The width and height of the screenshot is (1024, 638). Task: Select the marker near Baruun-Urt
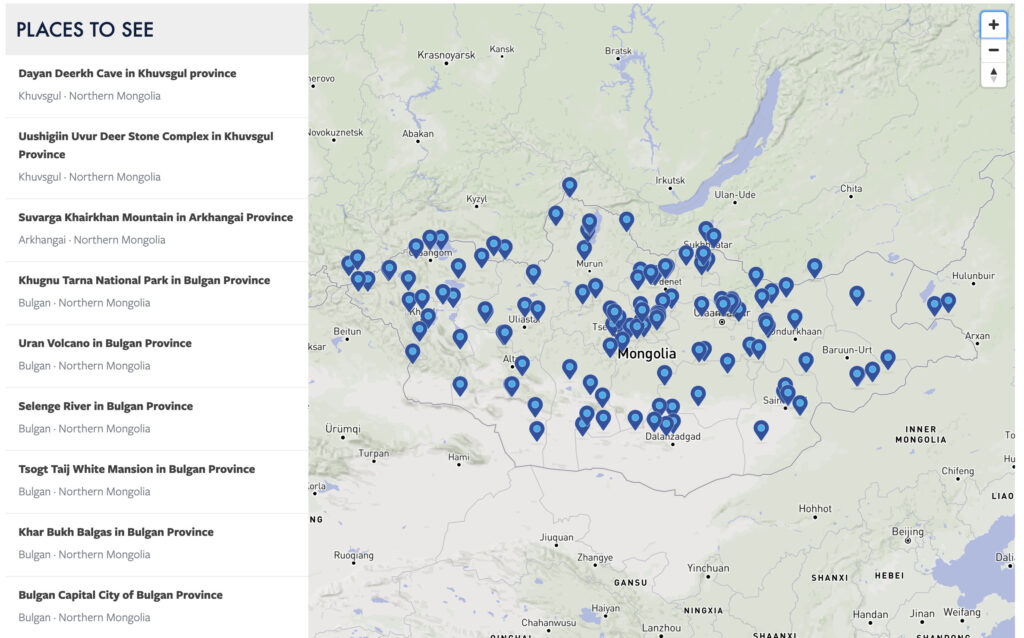tap(856, 374)
